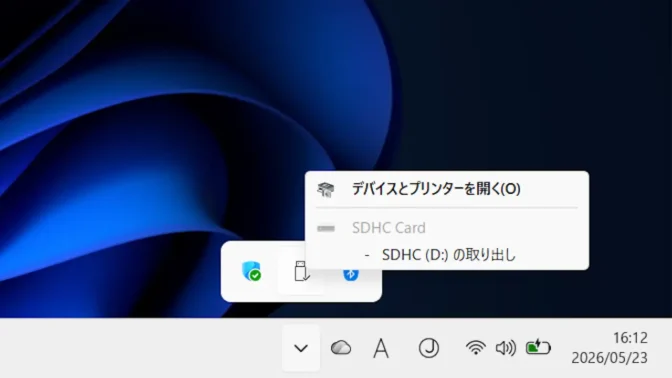Choose SDHC (D:) の取り出し to eject card
672x378 pixels.
pos(447,255)
